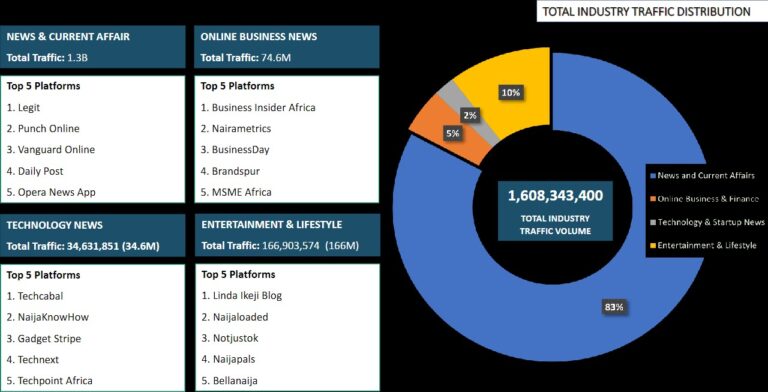Select Linda Ikeji Blog entry
Viewport: 768px width, 392px height.
point(242,295)
